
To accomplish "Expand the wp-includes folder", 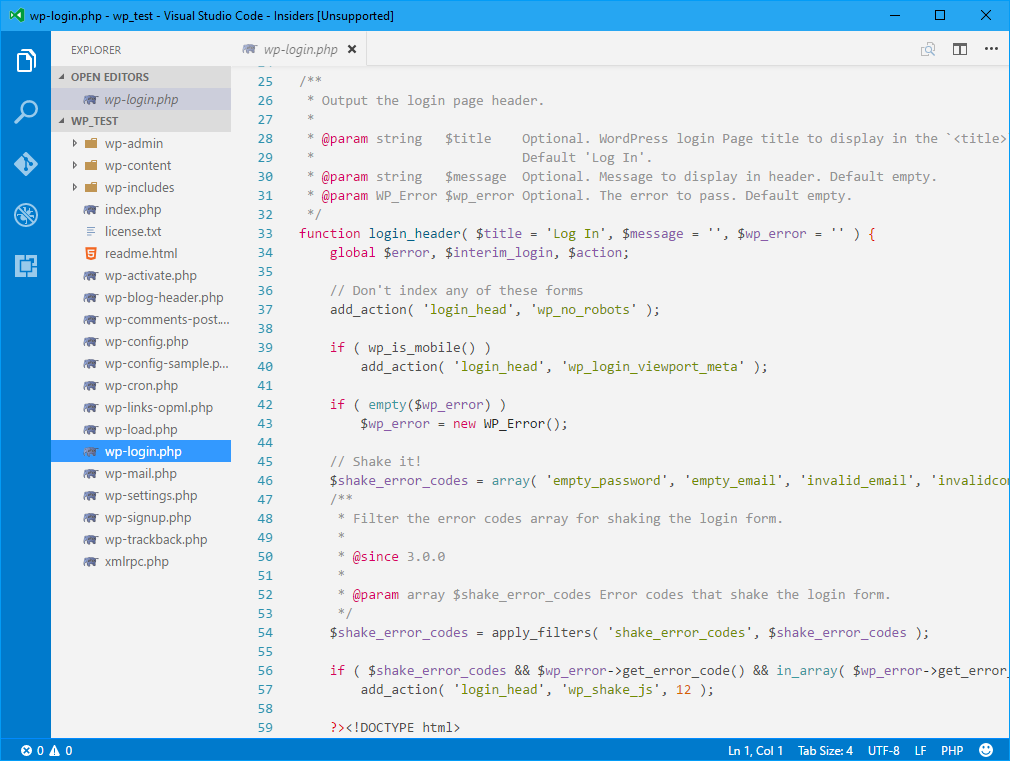I will (x=75, y=188).
